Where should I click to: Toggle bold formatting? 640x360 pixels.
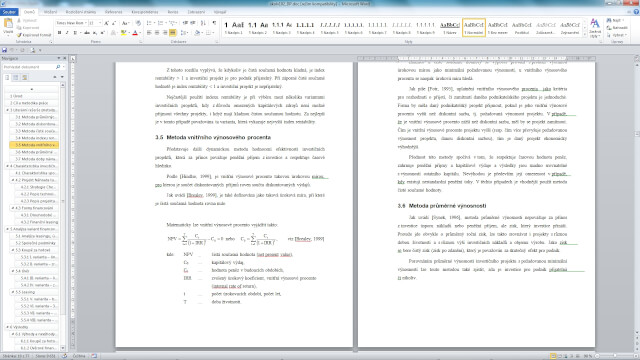(59, 33)
